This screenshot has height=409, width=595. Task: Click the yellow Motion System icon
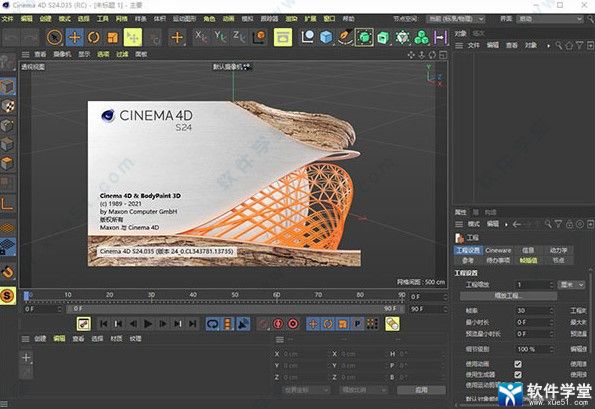pyautogui.click(x=392, y=324)
